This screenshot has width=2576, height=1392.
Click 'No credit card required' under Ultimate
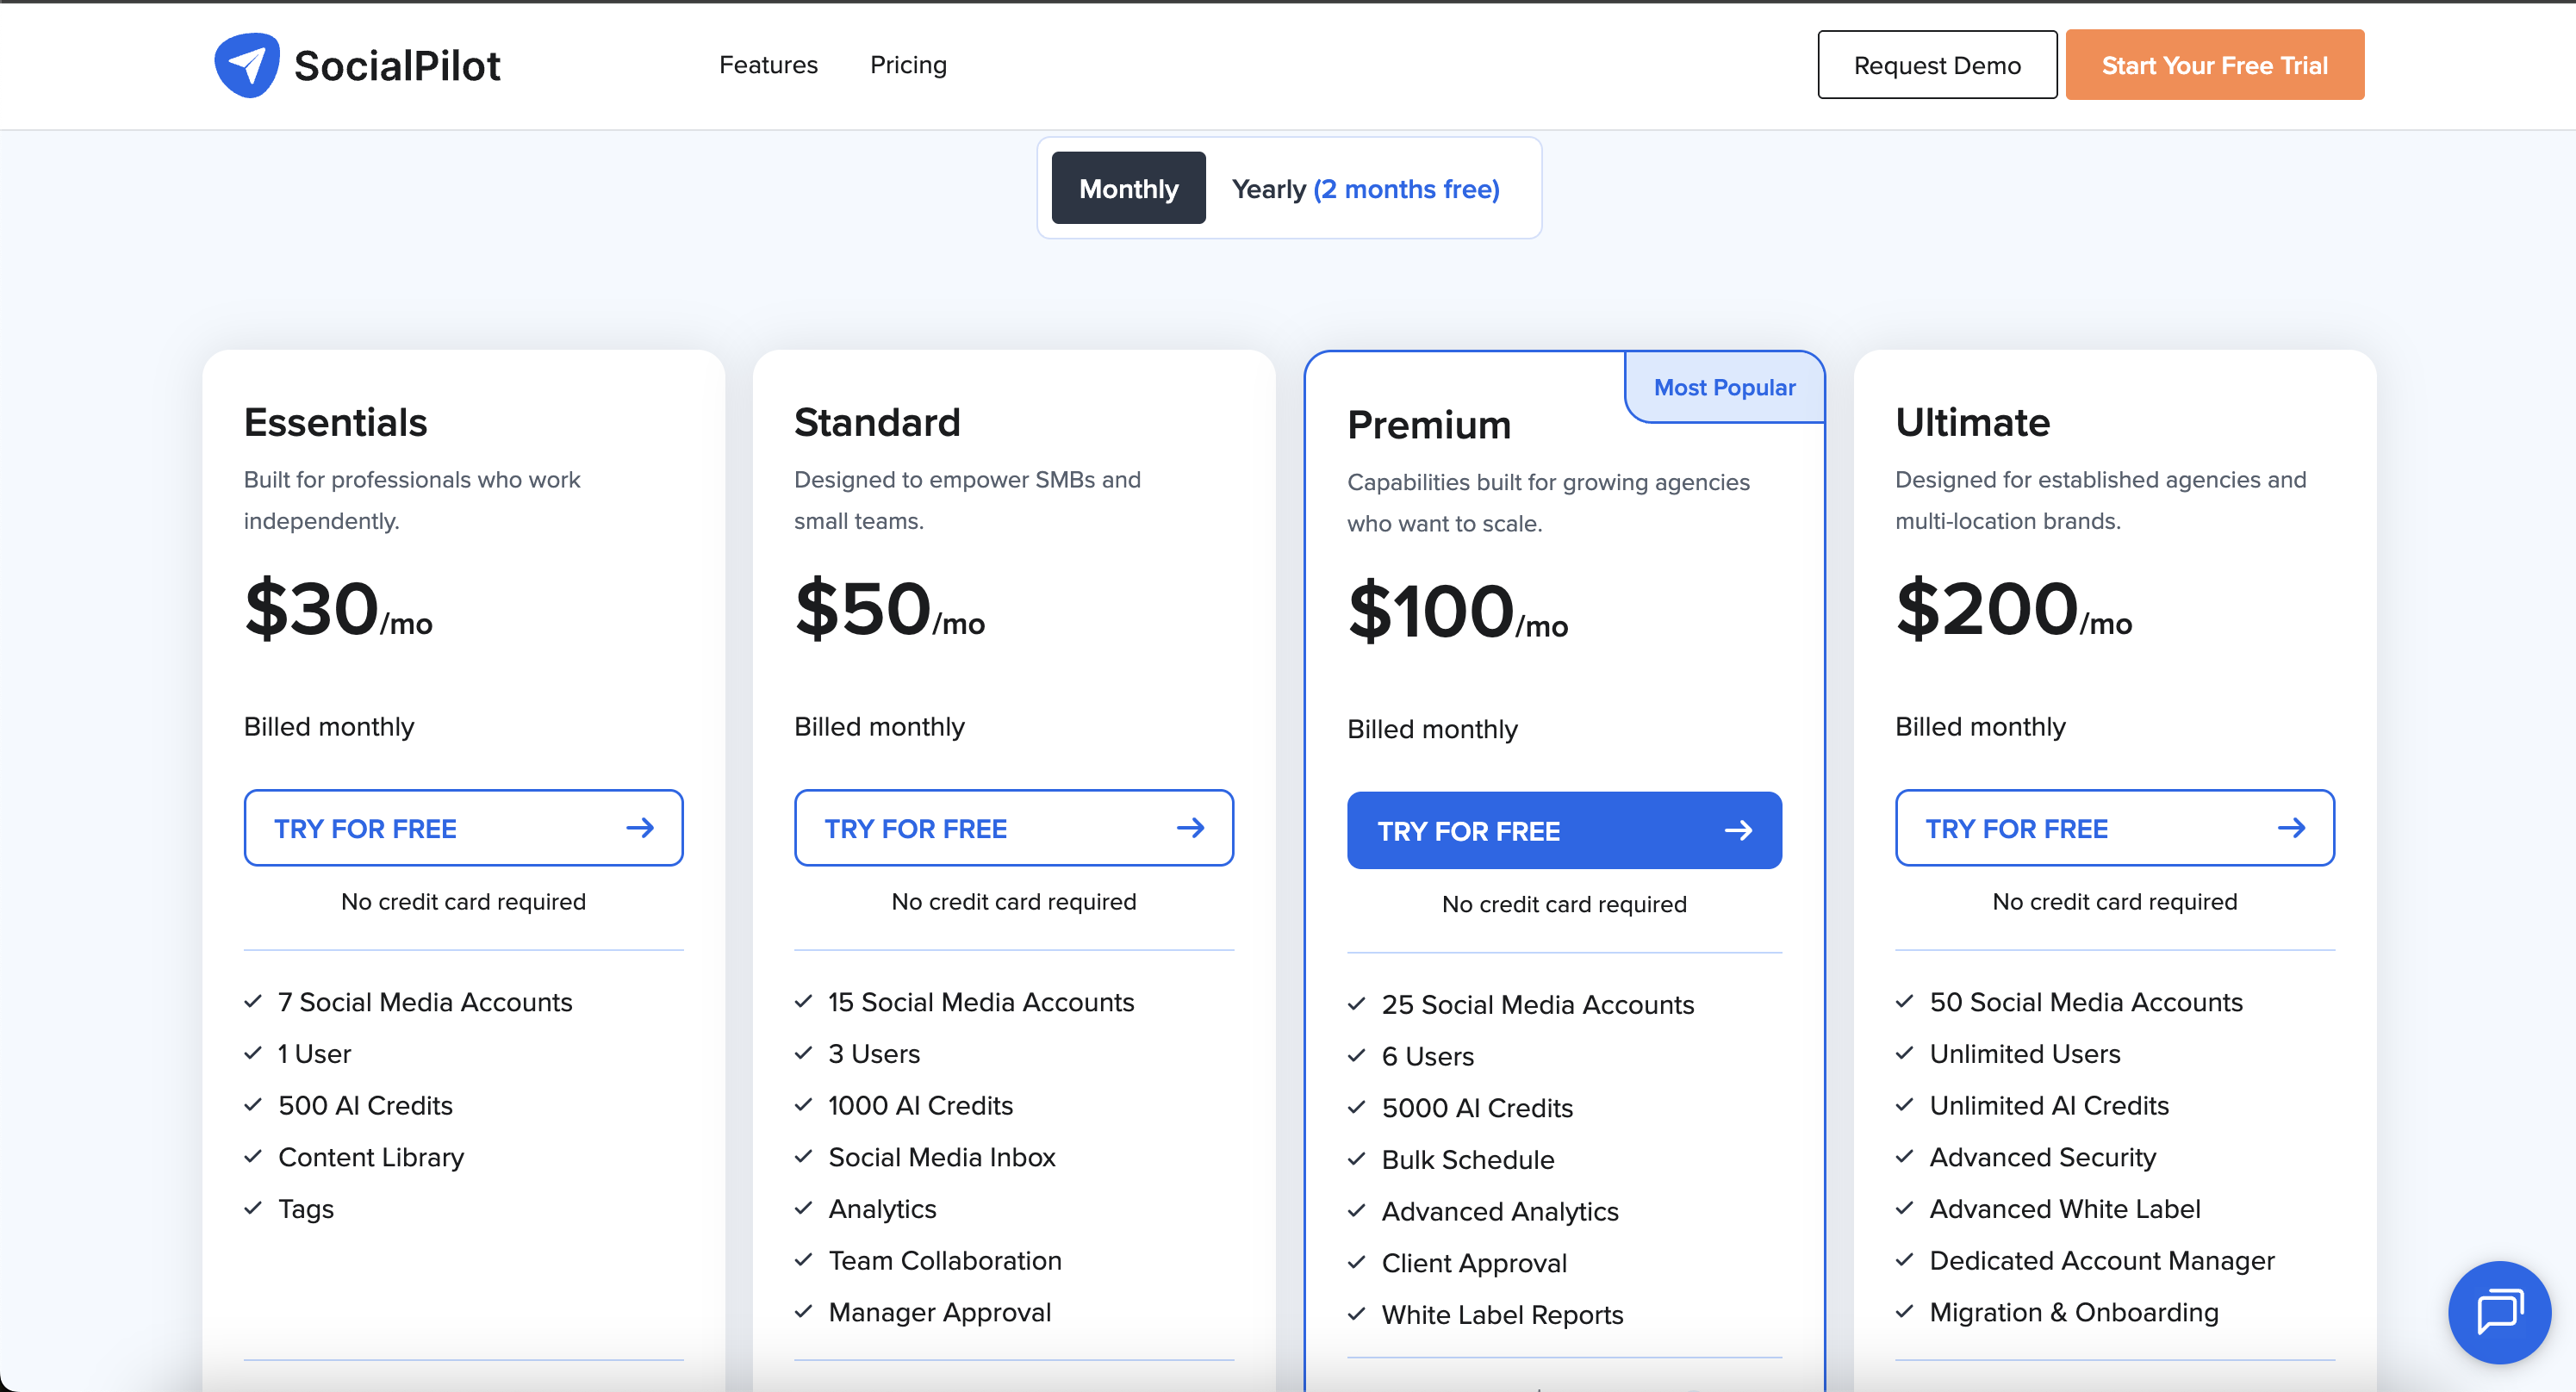(2115, 901)
